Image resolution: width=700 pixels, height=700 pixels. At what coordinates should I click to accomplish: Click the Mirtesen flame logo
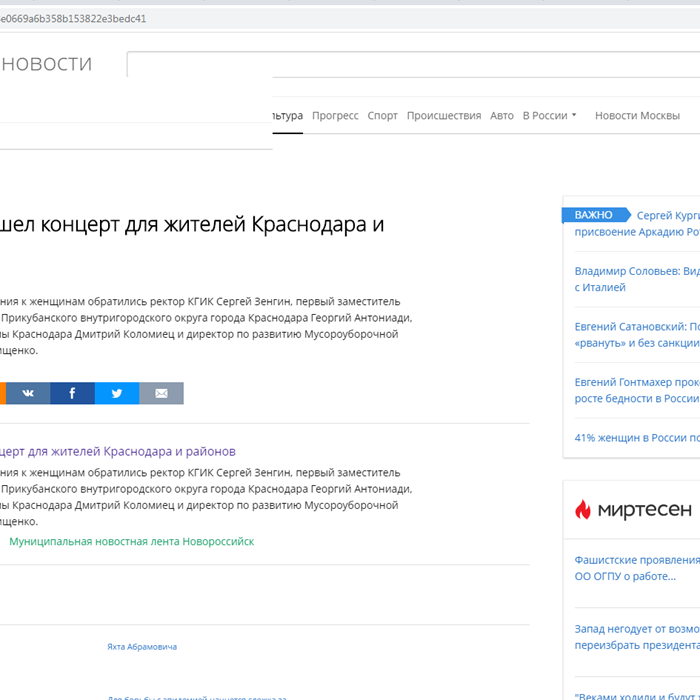(583, 509)
